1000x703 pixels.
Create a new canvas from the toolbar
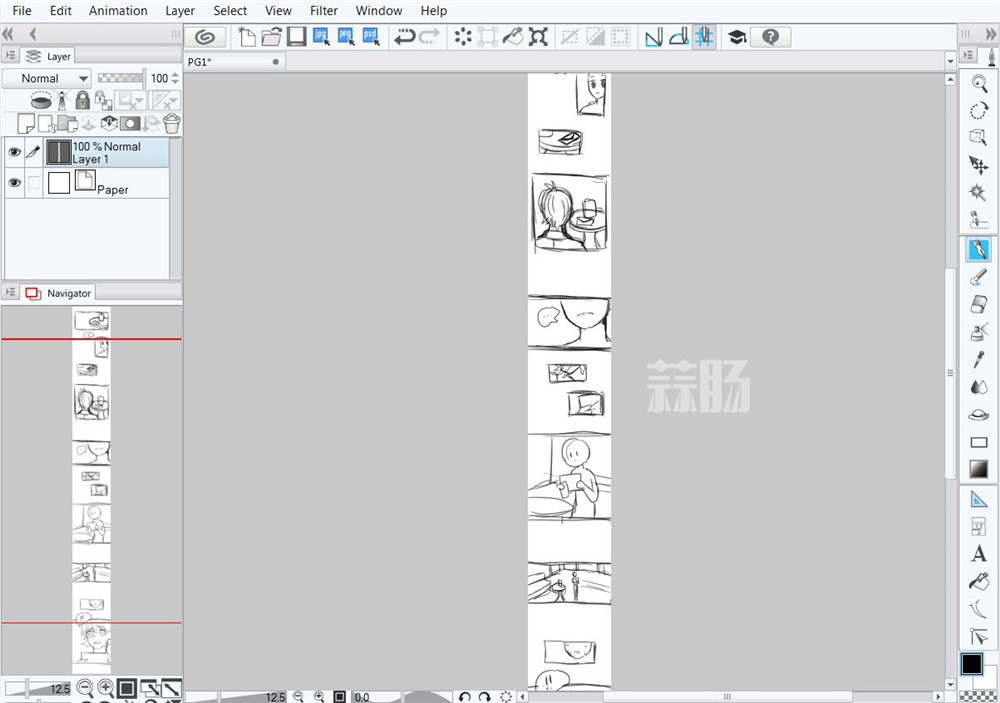pos(246,37)
